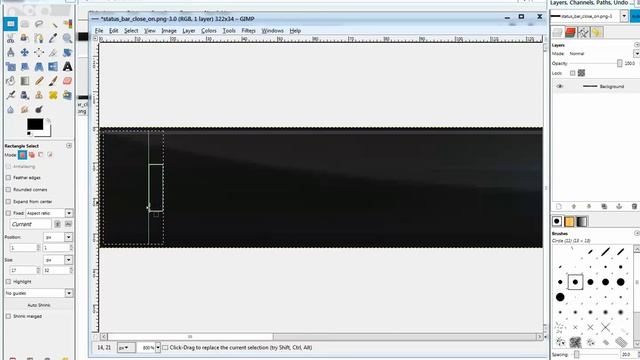Select the Fuzzy Select wand tool
This screenshot has width=640, height=360.
53,24
